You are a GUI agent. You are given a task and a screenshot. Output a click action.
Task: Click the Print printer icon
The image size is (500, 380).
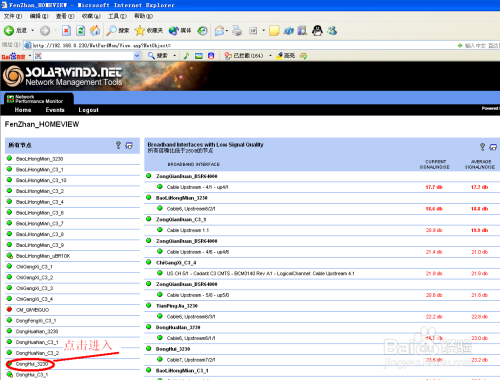237,31
